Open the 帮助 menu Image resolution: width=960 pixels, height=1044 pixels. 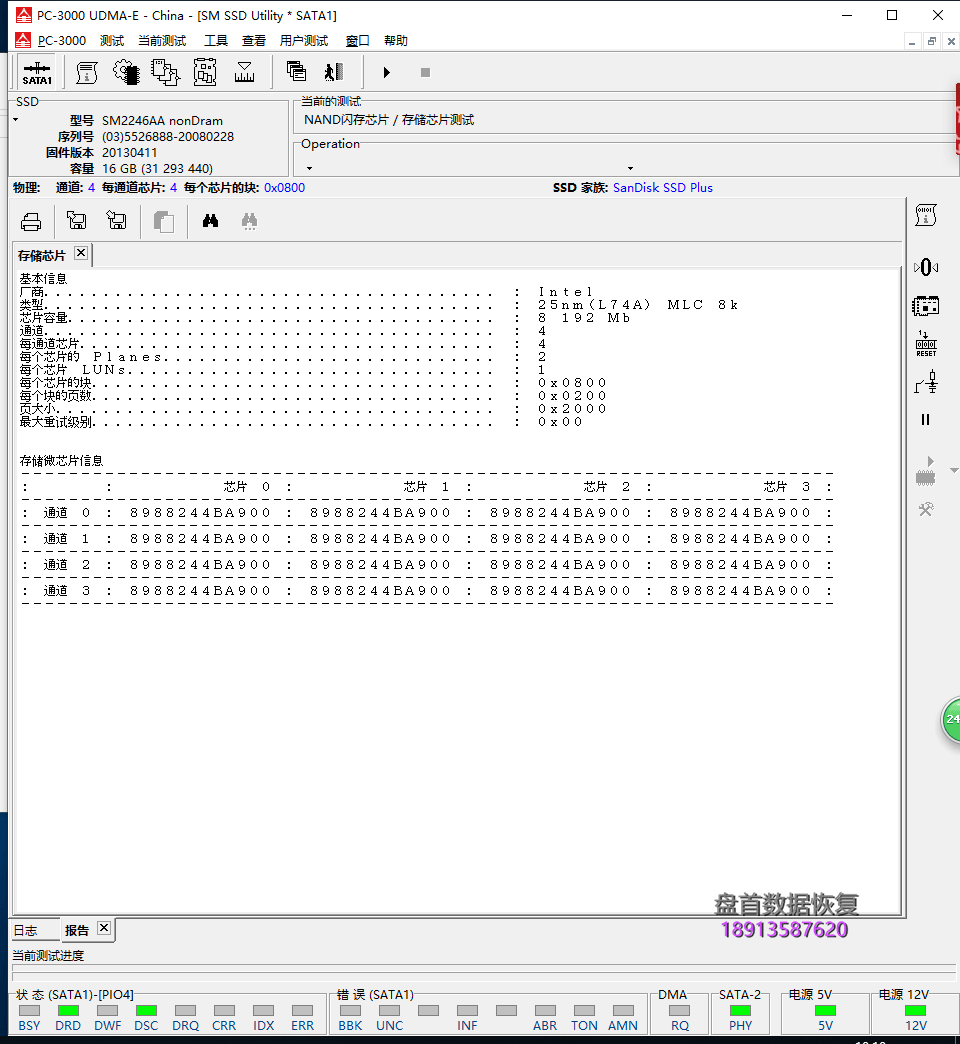pyautogui.click(x=395, y=41)
